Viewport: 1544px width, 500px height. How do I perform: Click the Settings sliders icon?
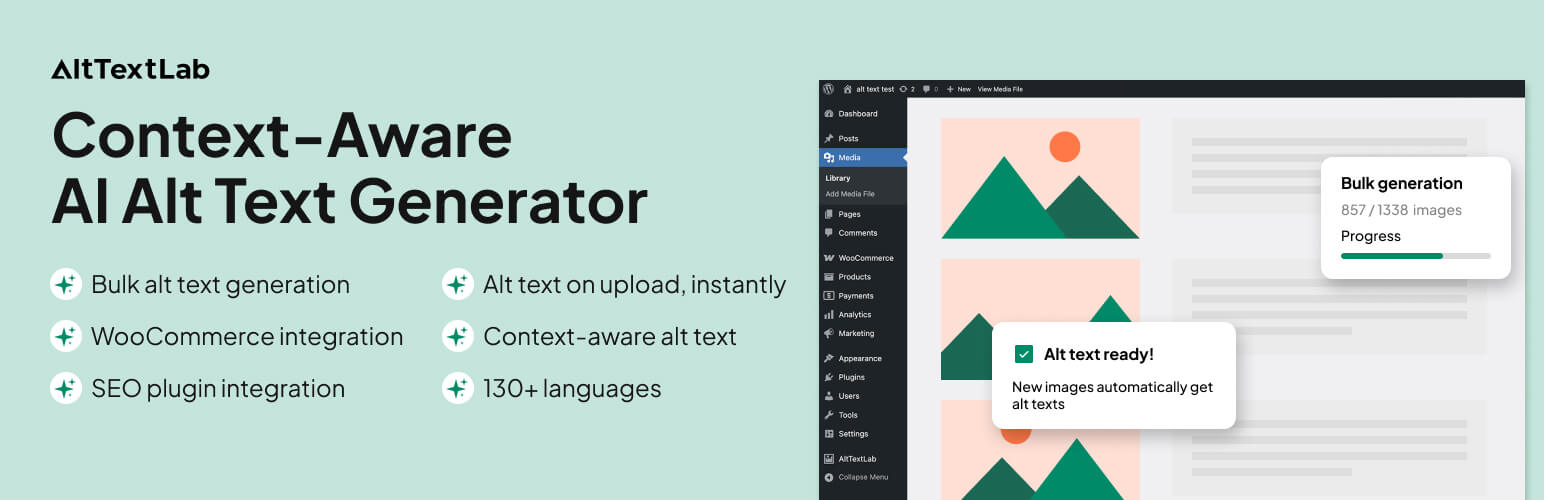pyautogui.click(x=829, y=434)
